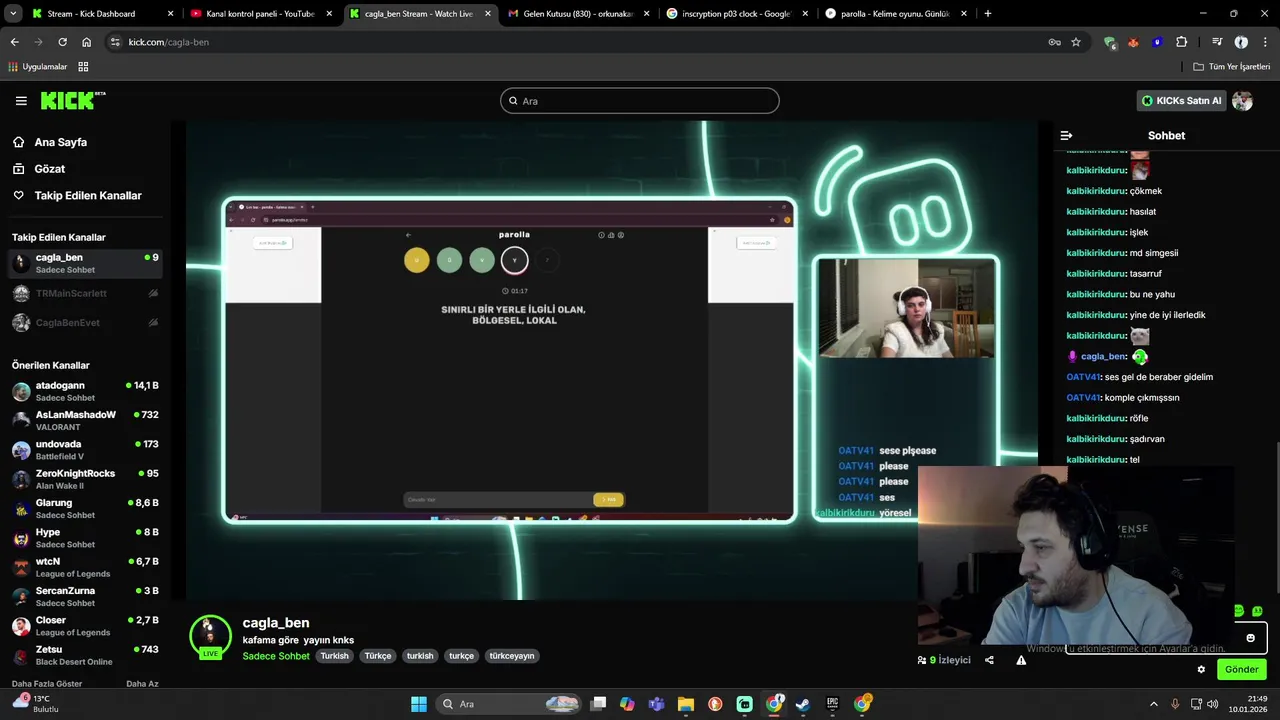Bookmark this page with star icon
This screenshot has width=1280, height=720.
(x=1076, y=42)
